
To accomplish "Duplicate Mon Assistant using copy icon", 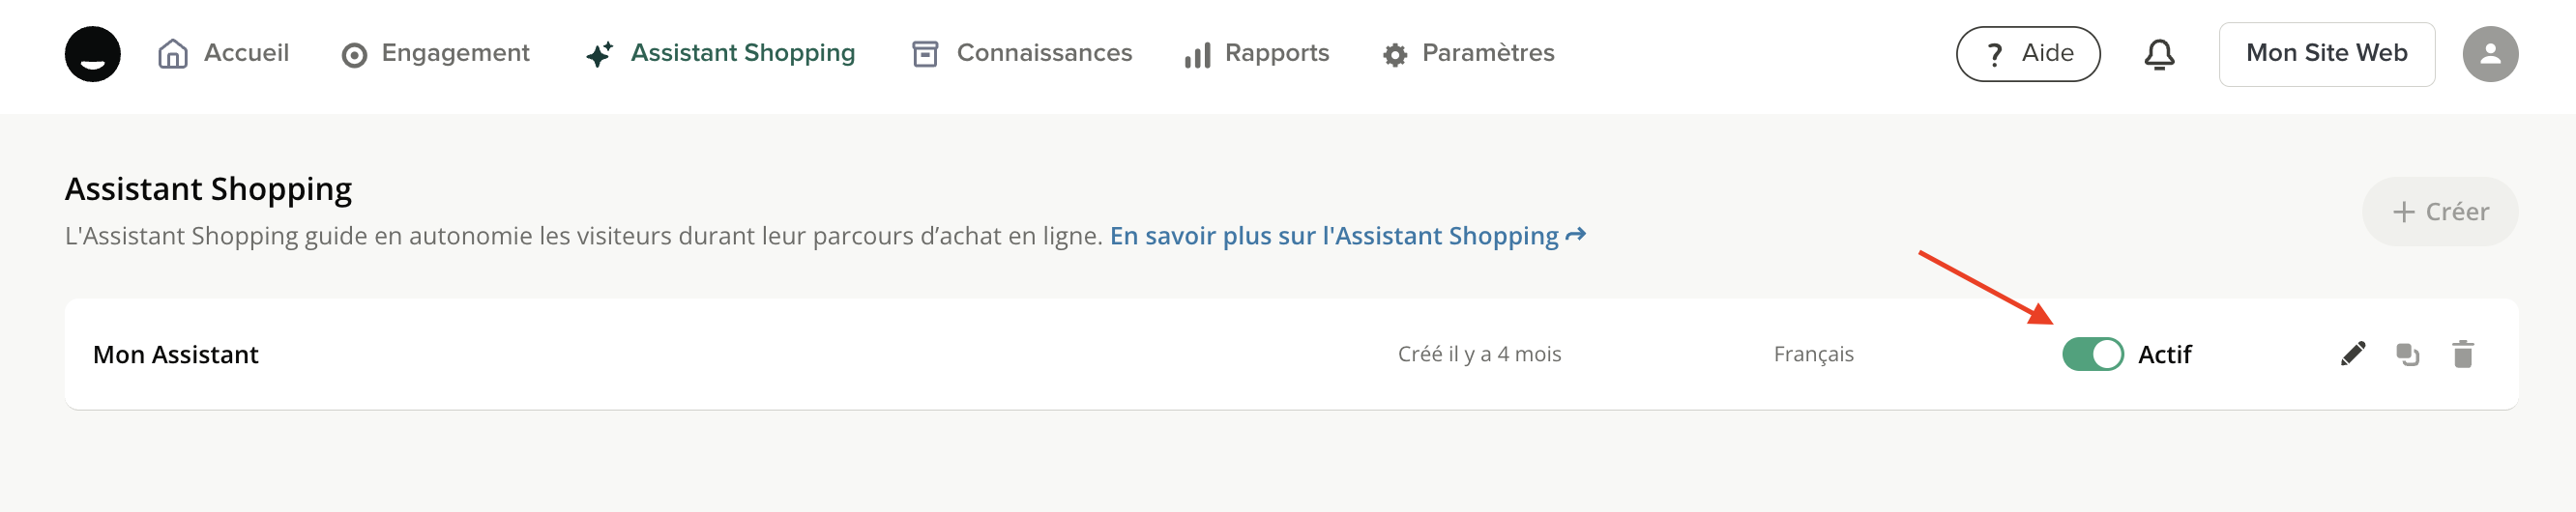I will (2407, 354).
